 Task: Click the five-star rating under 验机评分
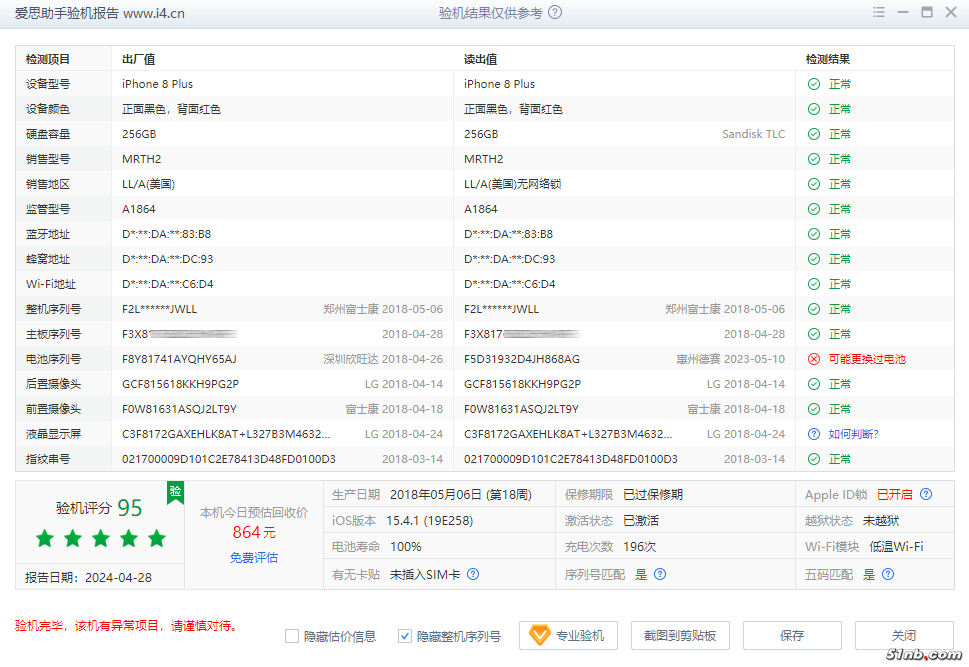coord(100,539)
